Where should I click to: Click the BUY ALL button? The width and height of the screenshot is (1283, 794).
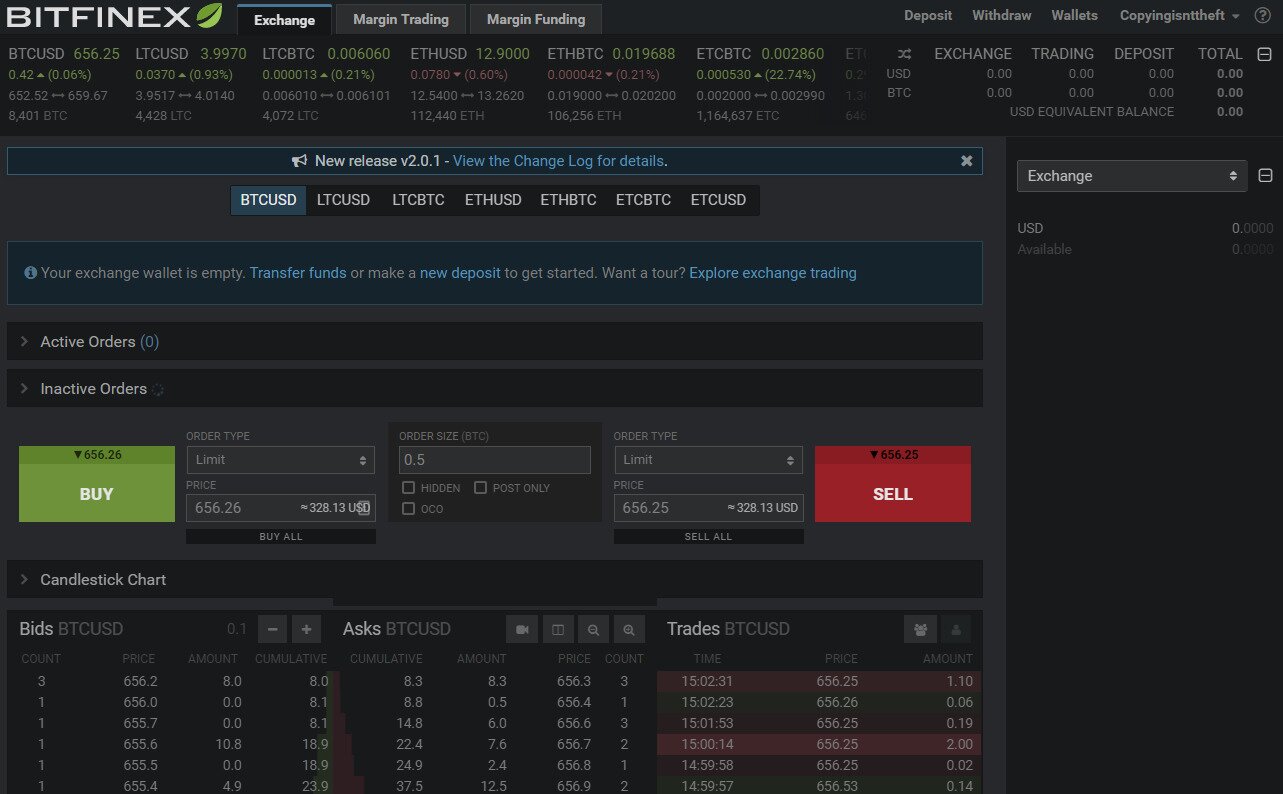pyautogui.click(x=281, y=537)
